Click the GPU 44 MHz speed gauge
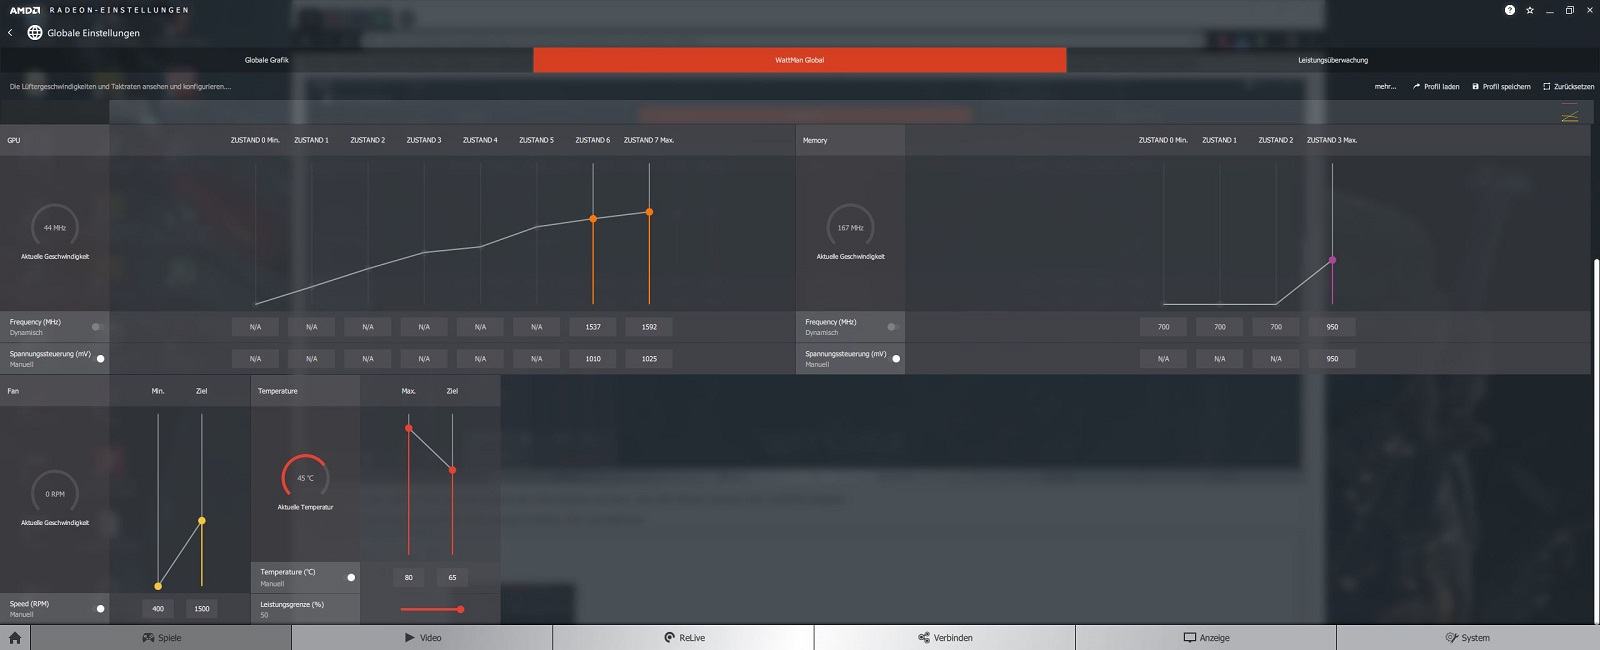The height and width of the screenshot is (650, 1600). (x=55, y=227)
